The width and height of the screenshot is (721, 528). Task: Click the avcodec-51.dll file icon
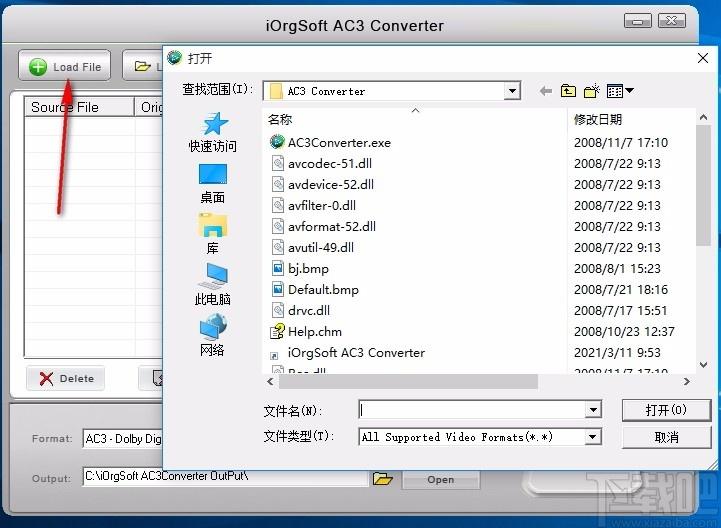[x=278, y=163]
